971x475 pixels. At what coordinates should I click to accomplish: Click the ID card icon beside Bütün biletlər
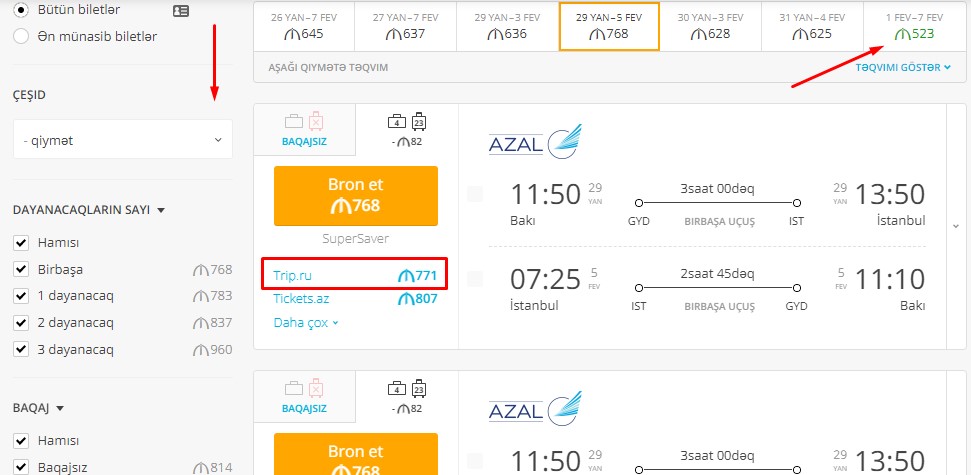181,11
